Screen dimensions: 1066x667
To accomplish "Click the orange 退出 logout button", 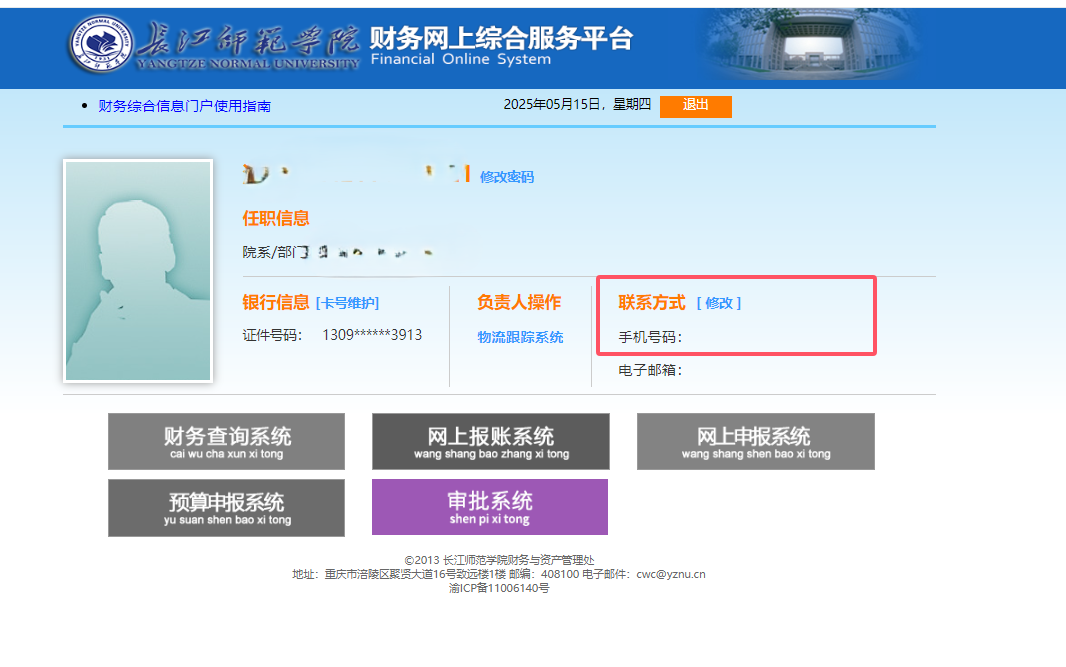I will (x=695, y=106).
